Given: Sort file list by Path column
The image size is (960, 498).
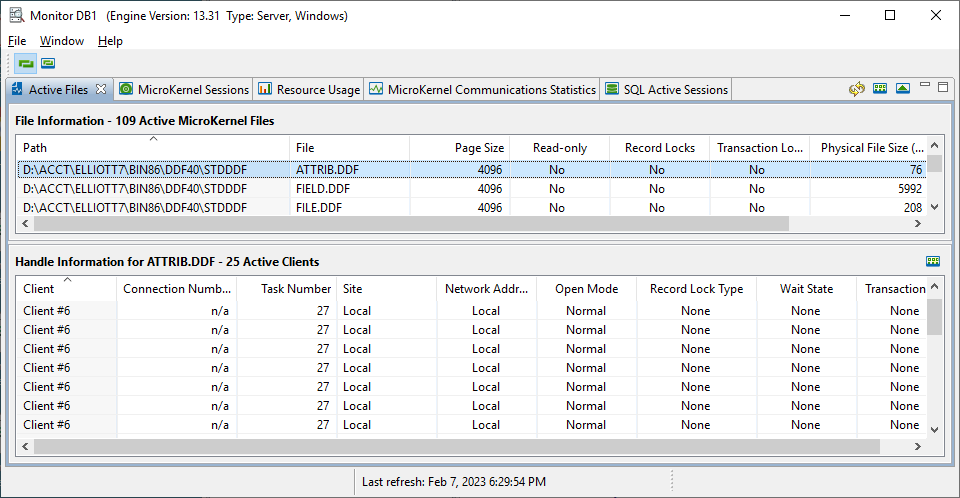Looking at the screenshot, I should (x=150, y=147).
